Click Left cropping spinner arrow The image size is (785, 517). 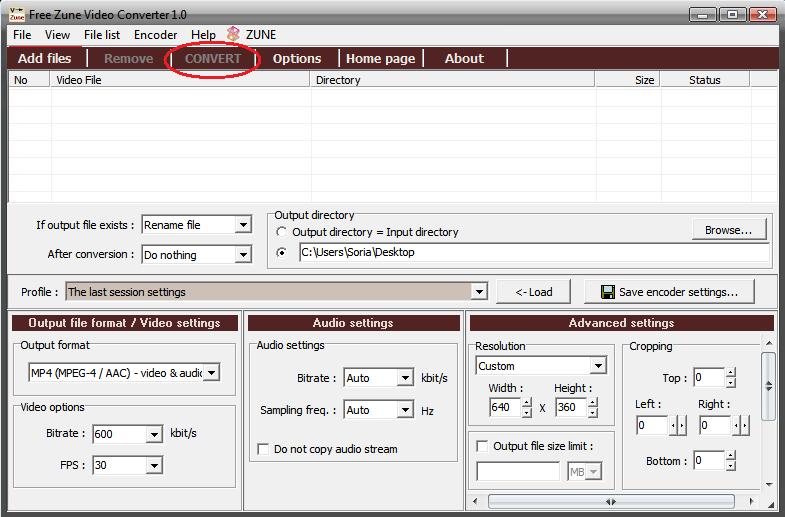coord(677,426)
